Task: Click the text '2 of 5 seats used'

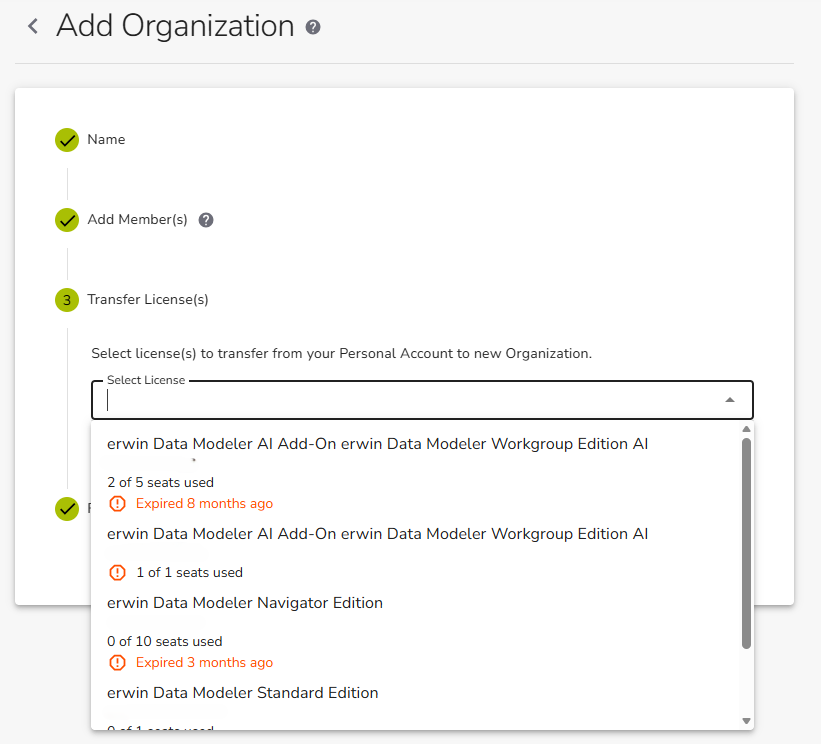Action: coord(160,482)
